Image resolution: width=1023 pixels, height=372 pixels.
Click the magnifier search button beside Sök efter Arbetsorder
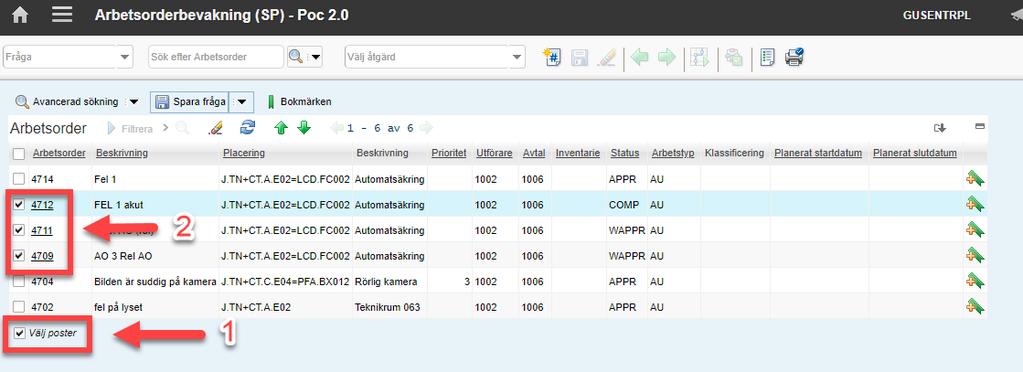pyautogui.click(x=296, y=57)
